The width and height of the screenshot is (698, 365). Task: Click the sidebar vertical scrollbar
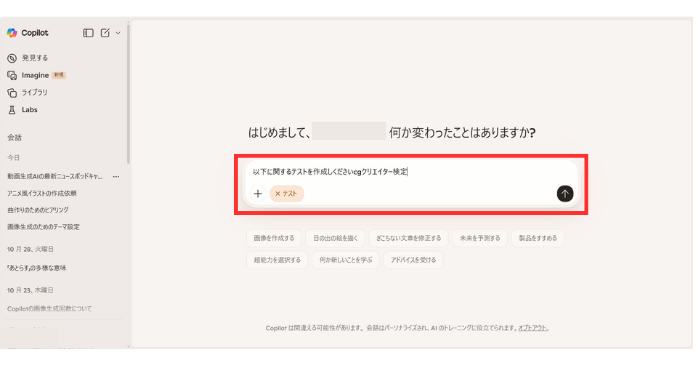[128, 93]
